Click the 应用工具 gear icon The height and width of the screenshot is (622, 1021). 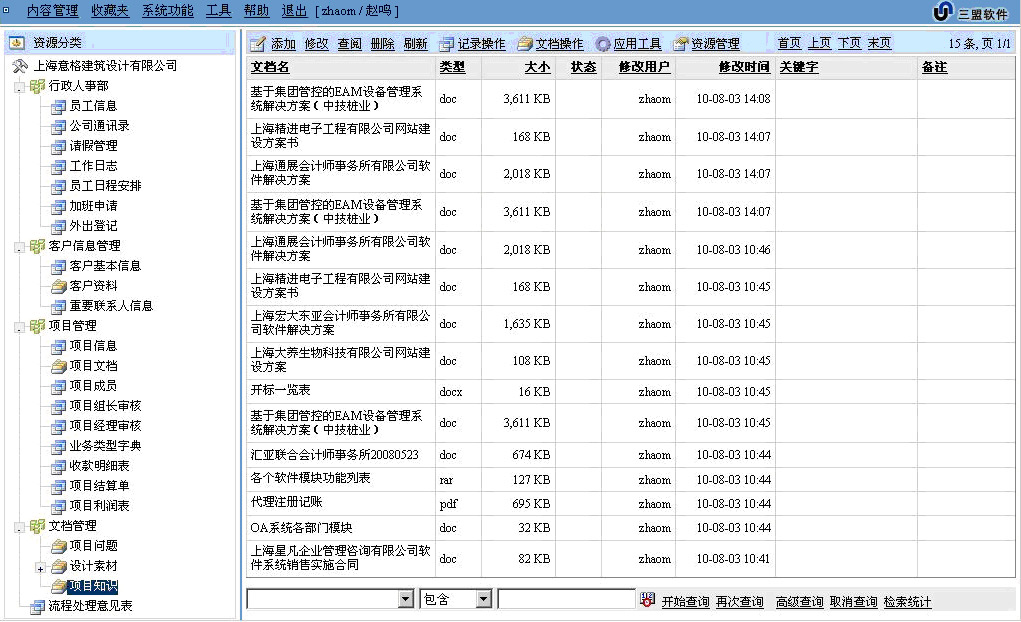[603, 44]
